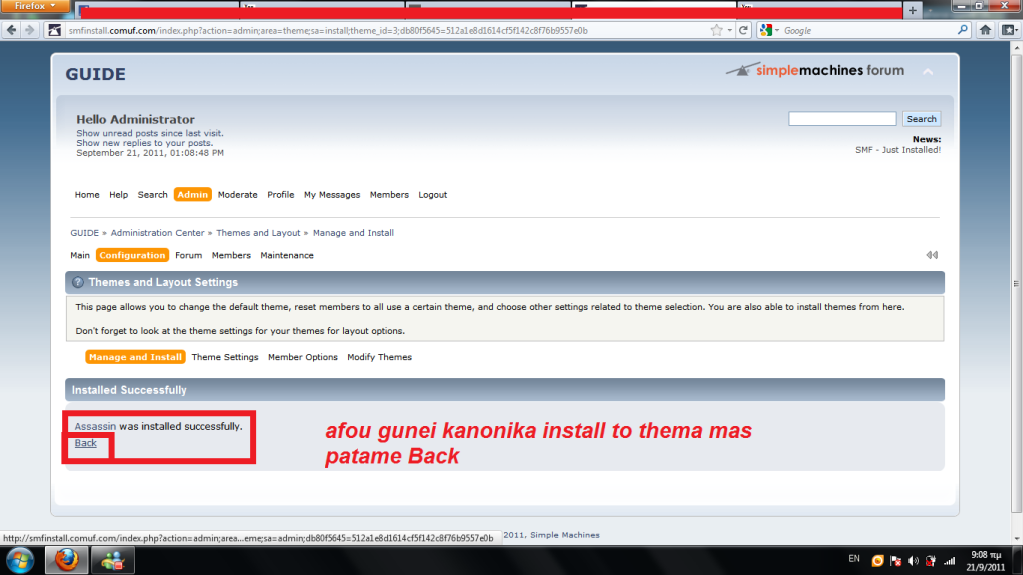Open the Configuration admin menu
1023x575 pixels.
[132, 255]
